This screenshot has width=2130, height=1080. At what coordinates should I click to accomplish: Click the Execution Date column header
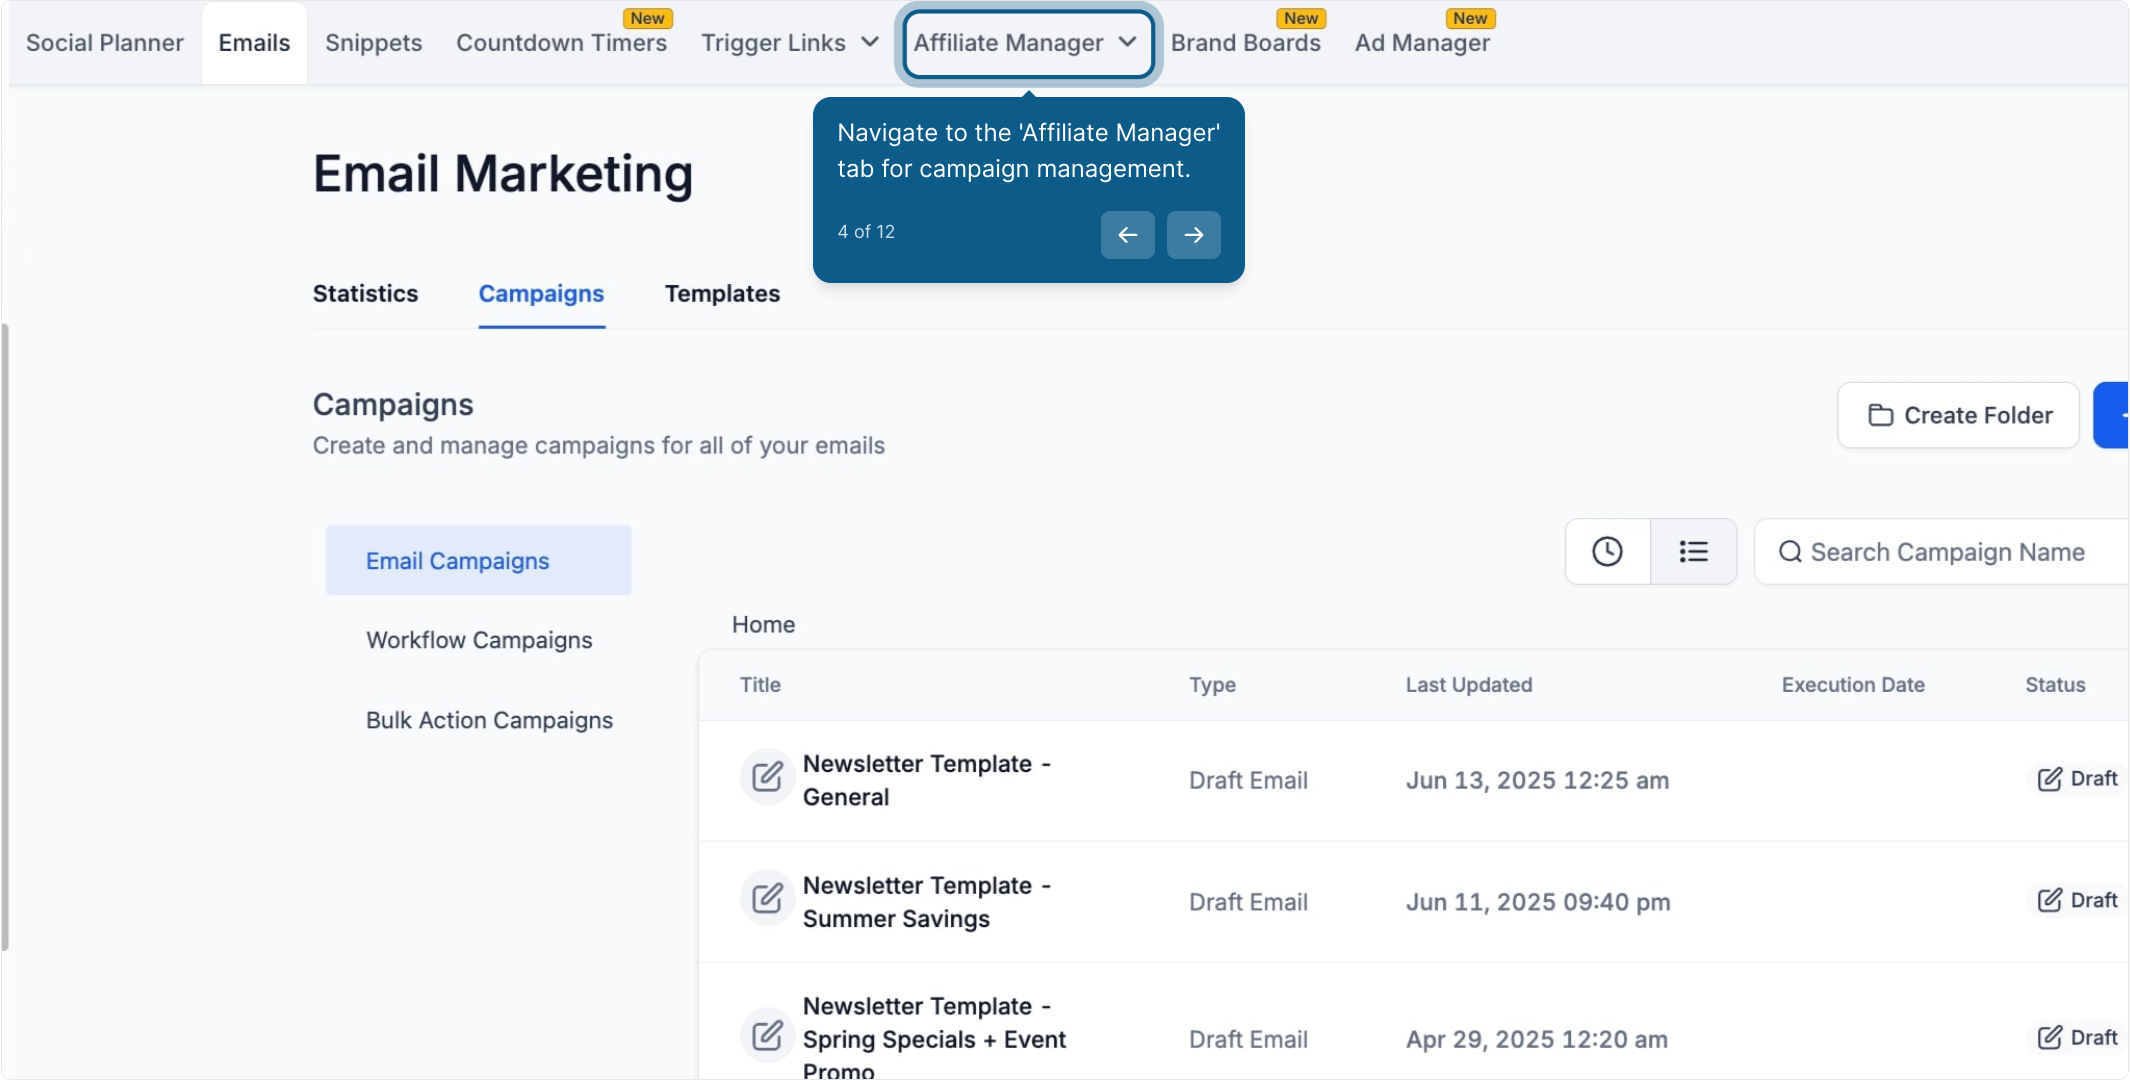[1853, 685]
